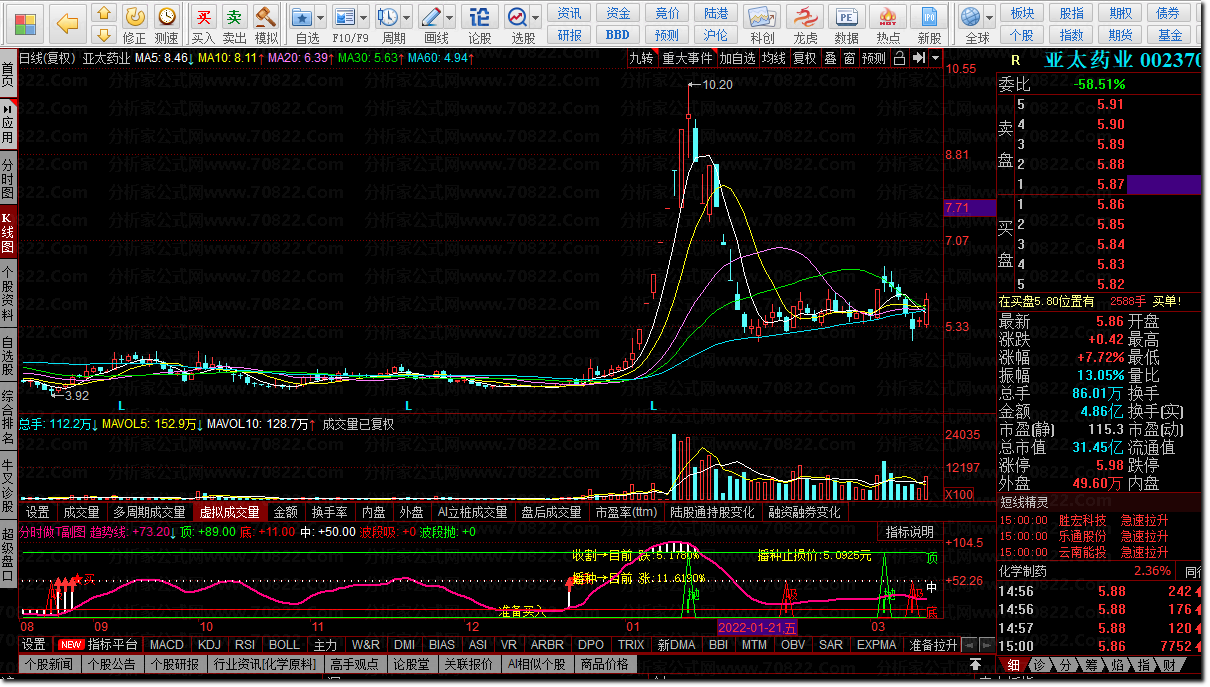This screenshot has width=1210, height=687.
Task: Toggle 复权 price adjustment in chart header
Action: (x=804, y=59)
